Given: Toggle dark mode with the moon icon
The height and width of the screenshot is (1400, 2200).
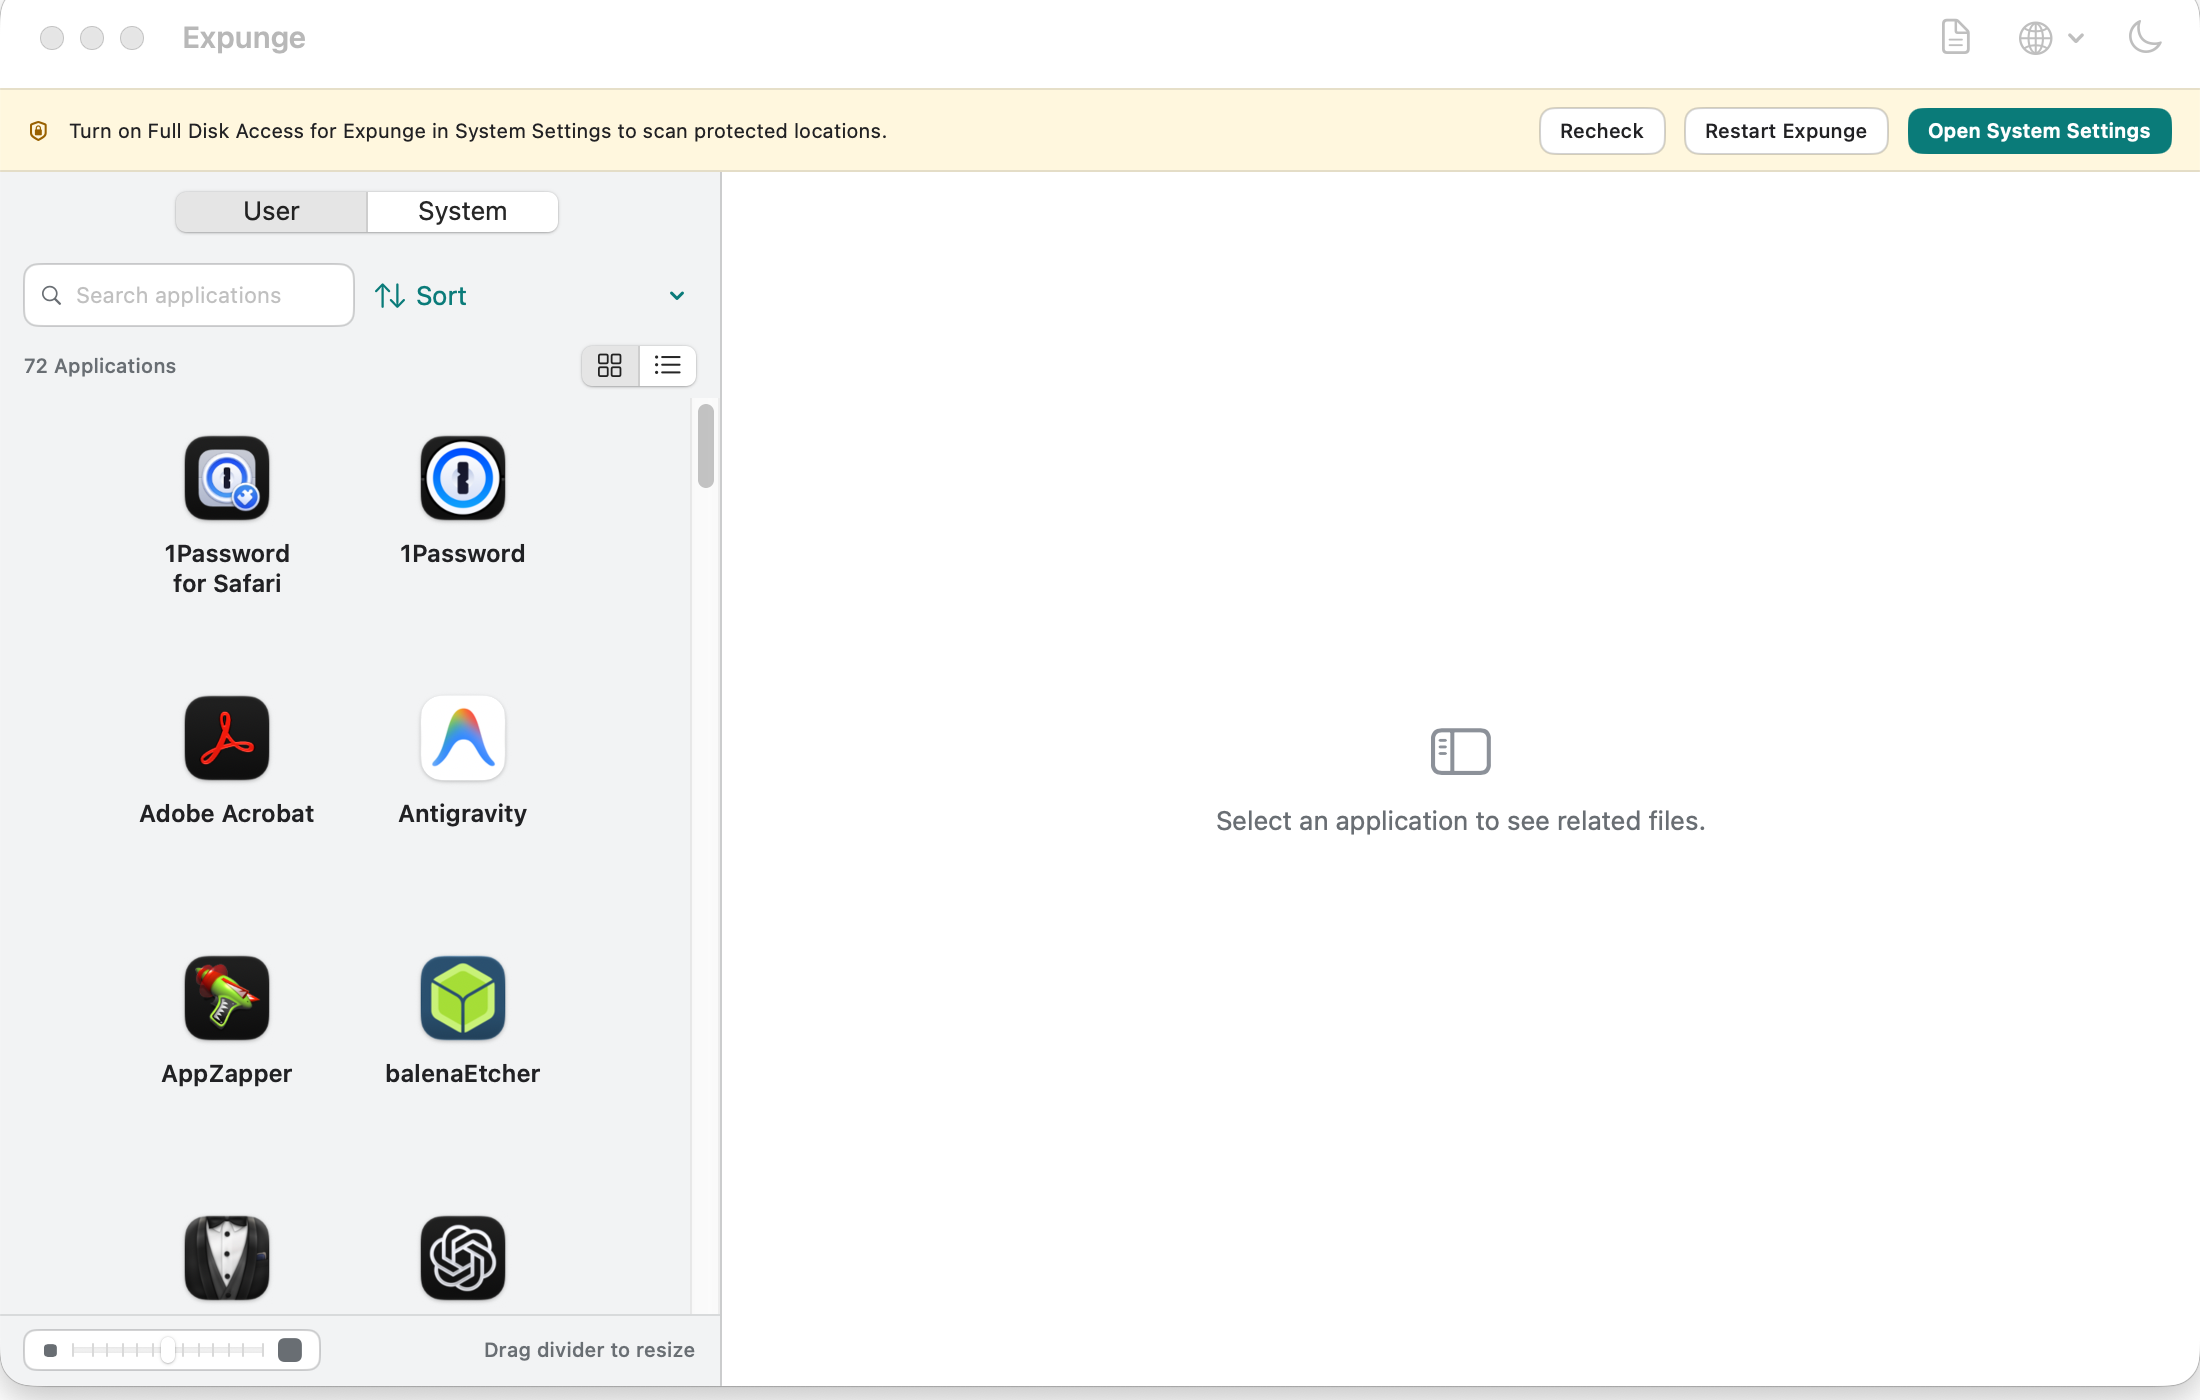Looking at the screenshot, I should point(2144,38).
